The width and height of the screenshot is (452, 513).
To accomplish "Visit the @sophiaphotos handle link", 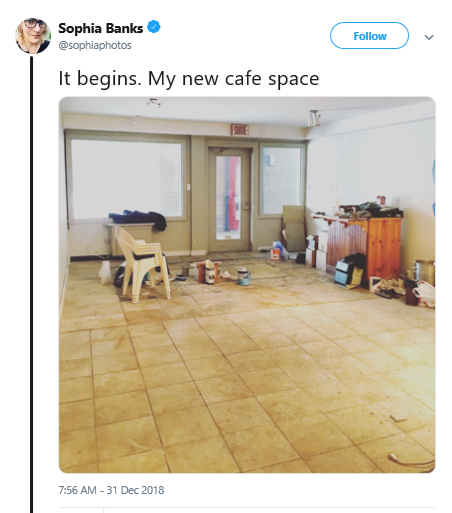I will [x=95, y=45].
